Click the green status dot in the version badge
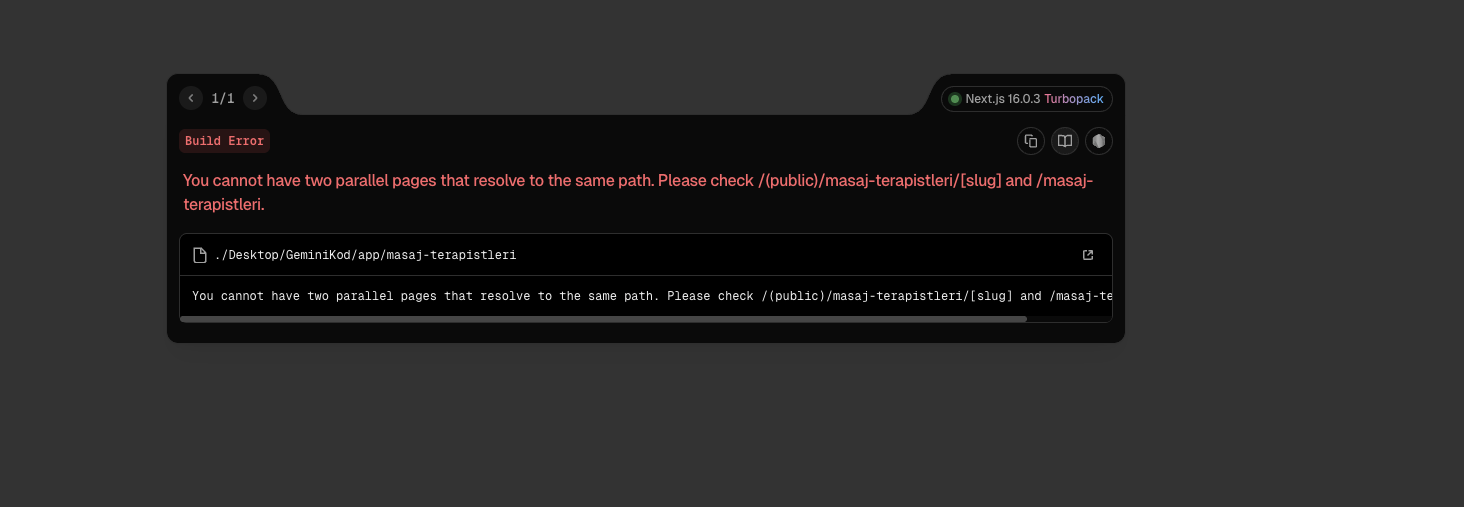 pos(955,99)
